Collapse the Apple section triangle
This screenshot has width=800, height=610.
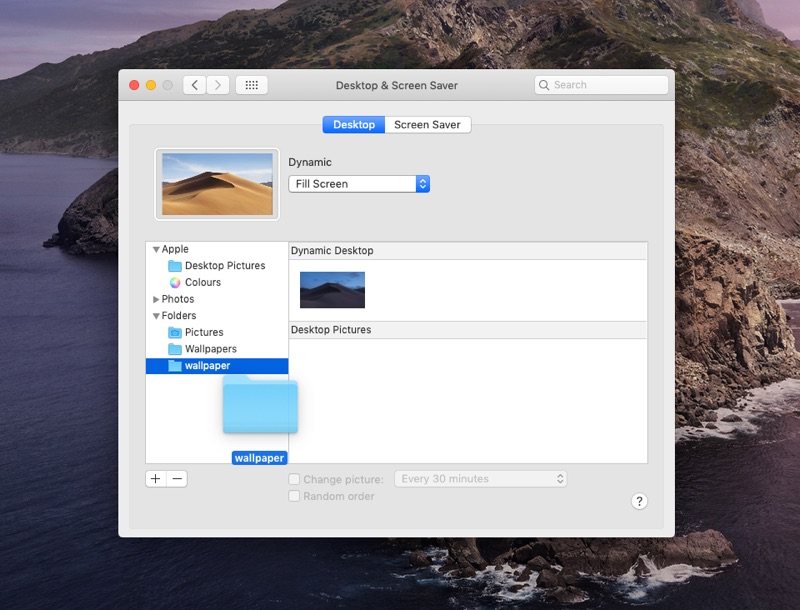[x=156, y=249]
